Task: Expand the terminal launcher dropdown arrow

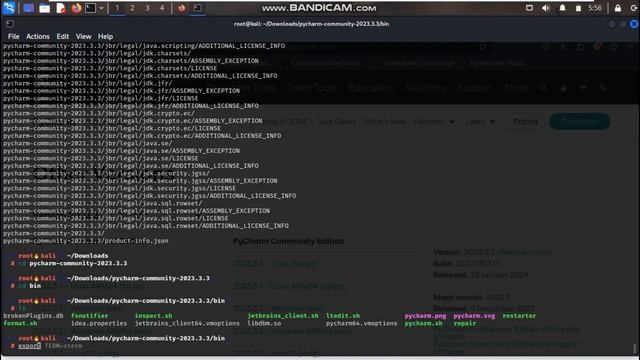Action: 101,8
